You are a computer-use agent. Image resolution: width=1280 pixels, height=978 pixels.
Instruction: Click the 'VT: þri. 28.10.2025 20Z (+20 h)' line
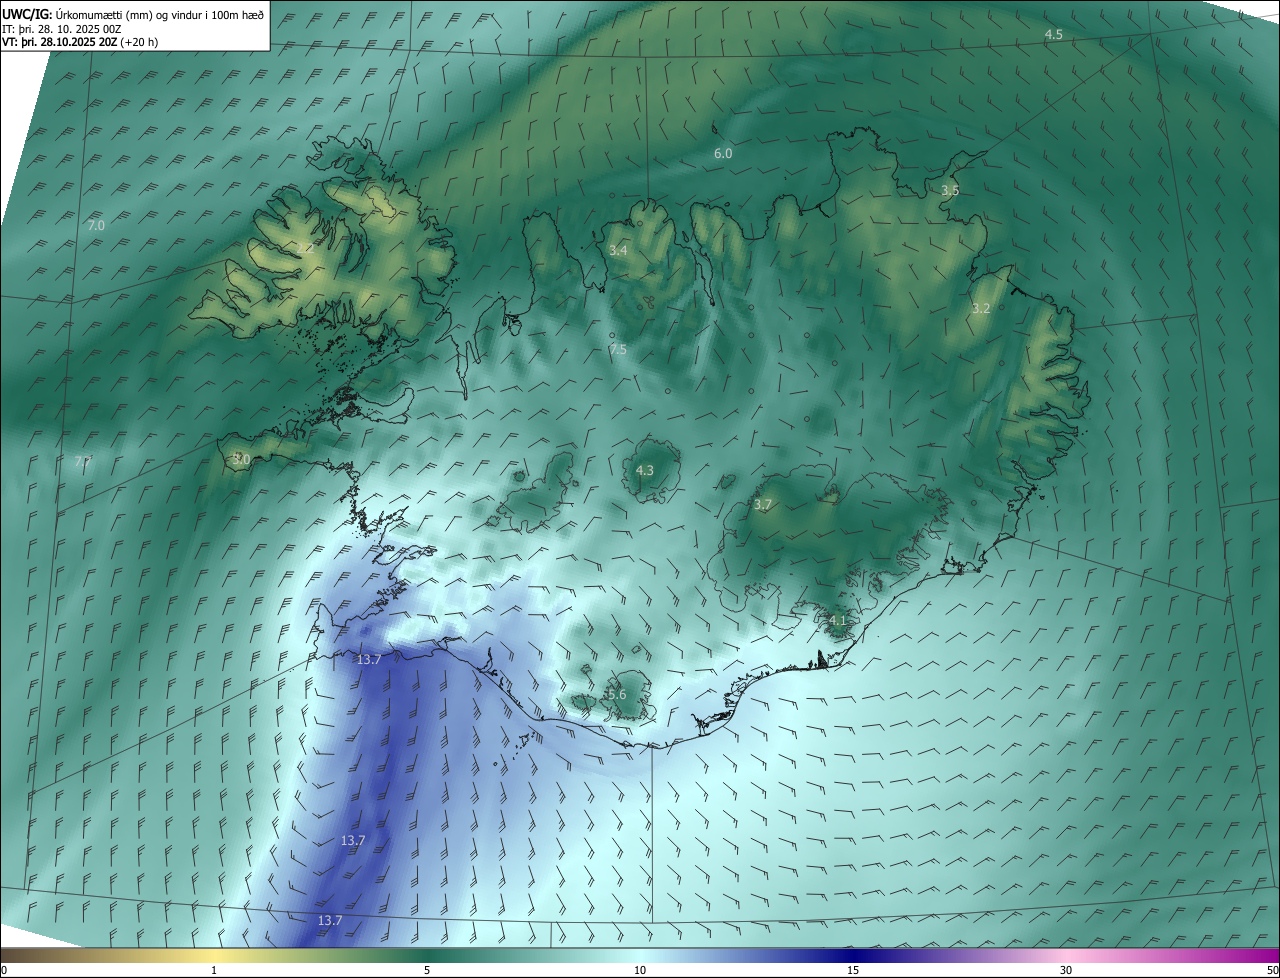coord(80,41)
